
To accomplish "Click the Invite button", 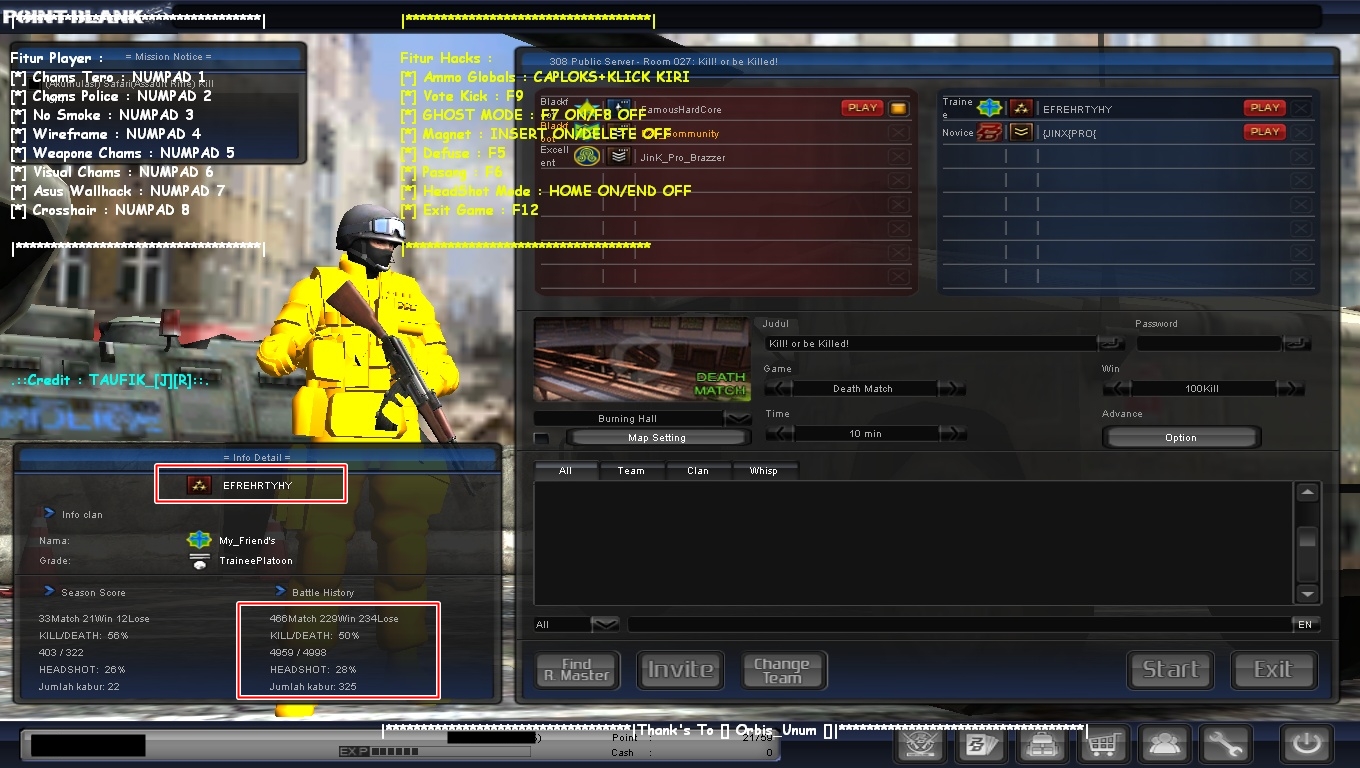I will click(x=680, y=670).
